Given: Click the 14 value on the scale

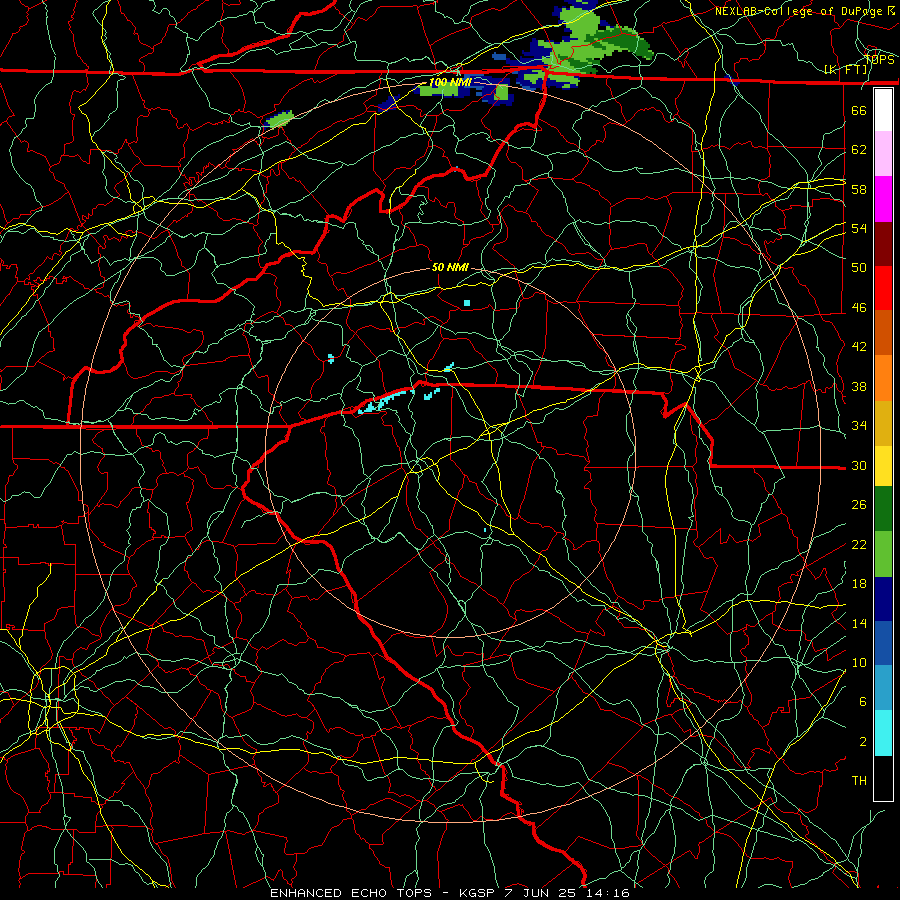Looking at the screenshot, I should [x=859, y=623].
